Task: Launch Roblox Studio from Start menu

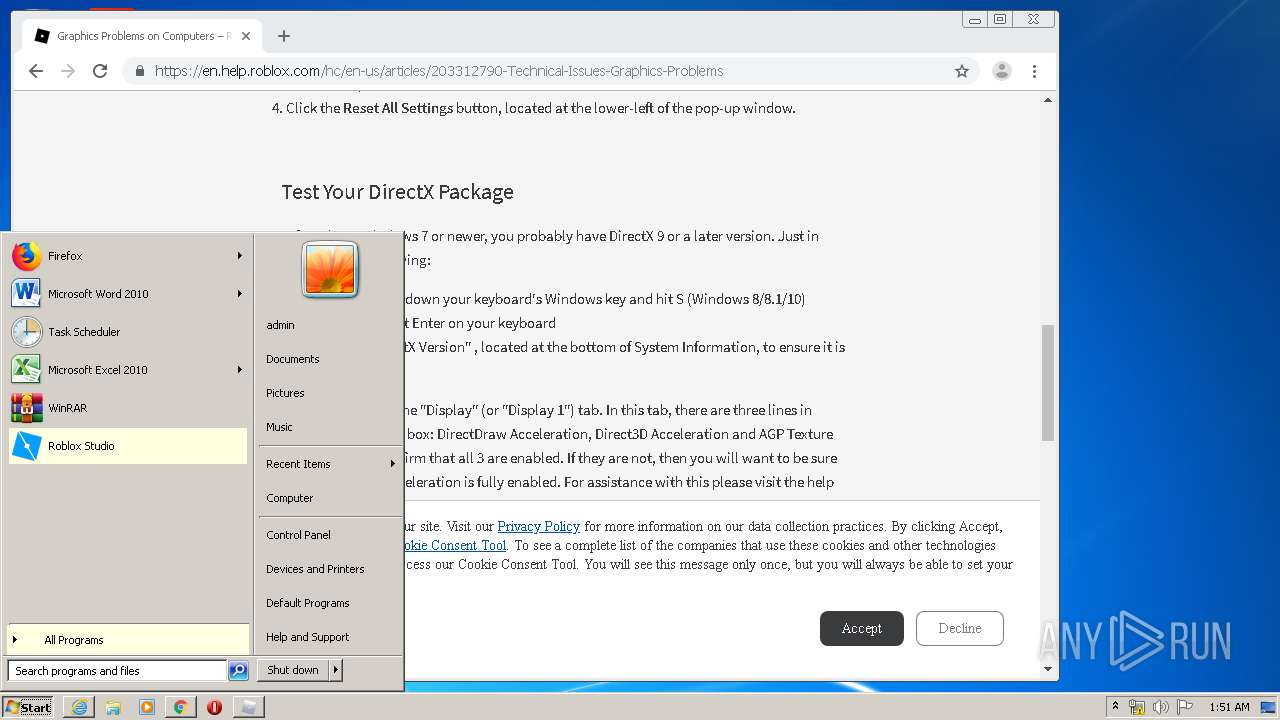Action: (x=127, y=446)
